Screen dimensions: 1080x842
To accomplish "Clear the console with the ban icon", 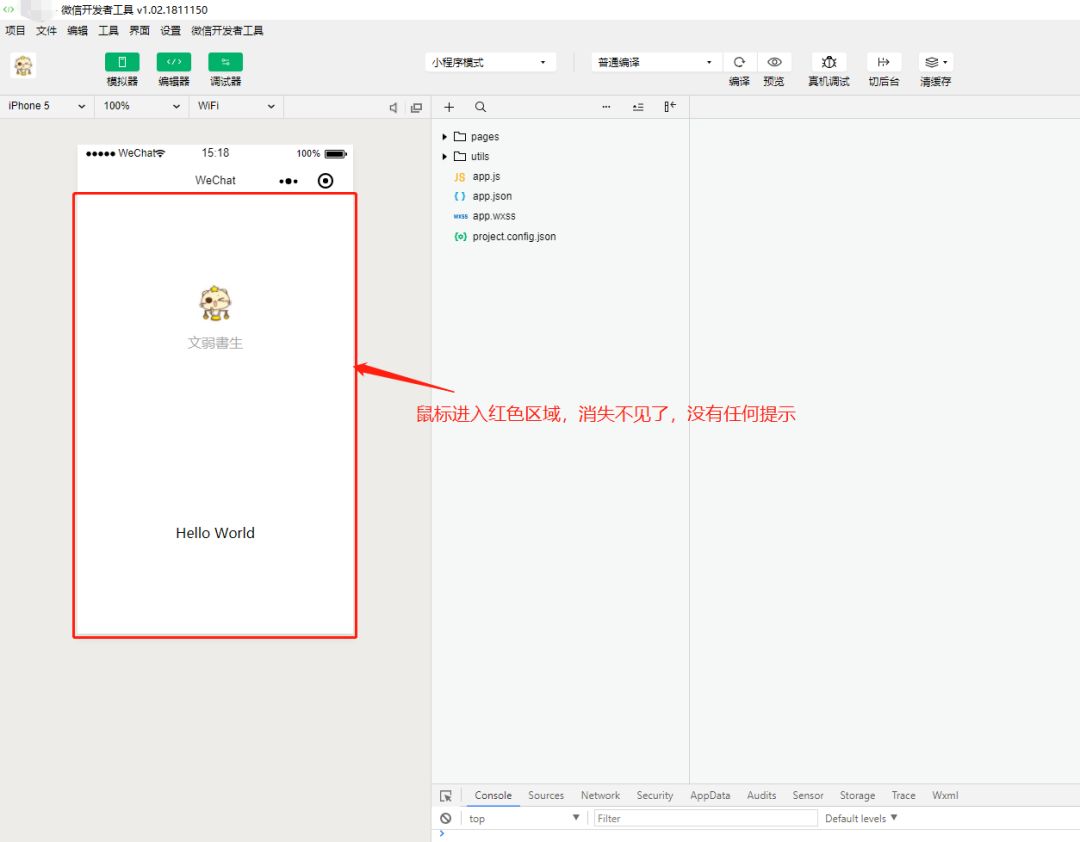I will (x=446, y=819).
